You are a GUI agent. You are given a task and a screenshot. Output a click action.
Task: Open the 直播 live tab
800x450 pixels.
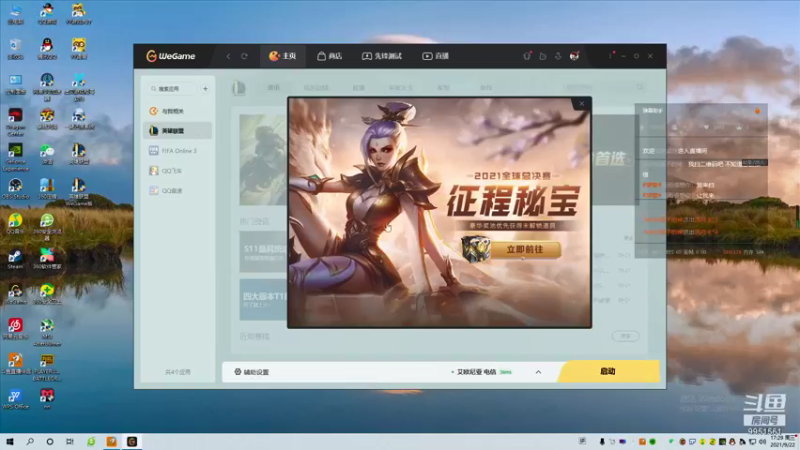pyautogui.click(x=435, y=56)
